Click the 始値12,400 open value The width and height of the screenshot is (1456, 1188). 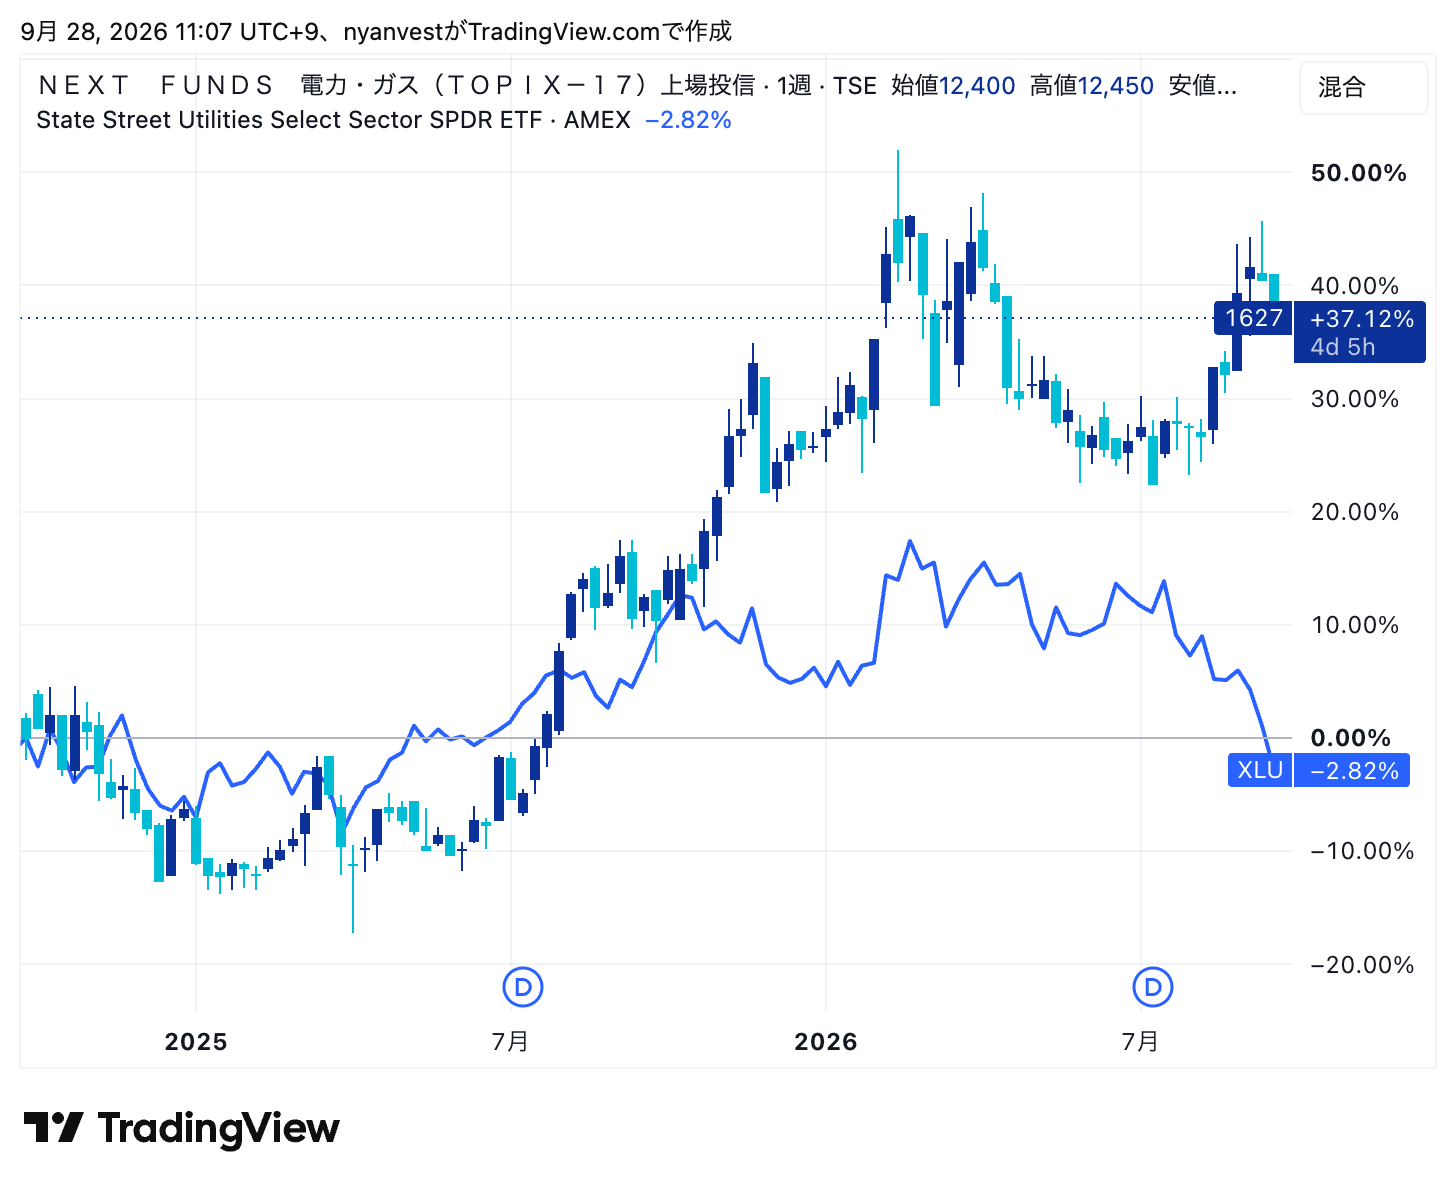pos(953,86)
